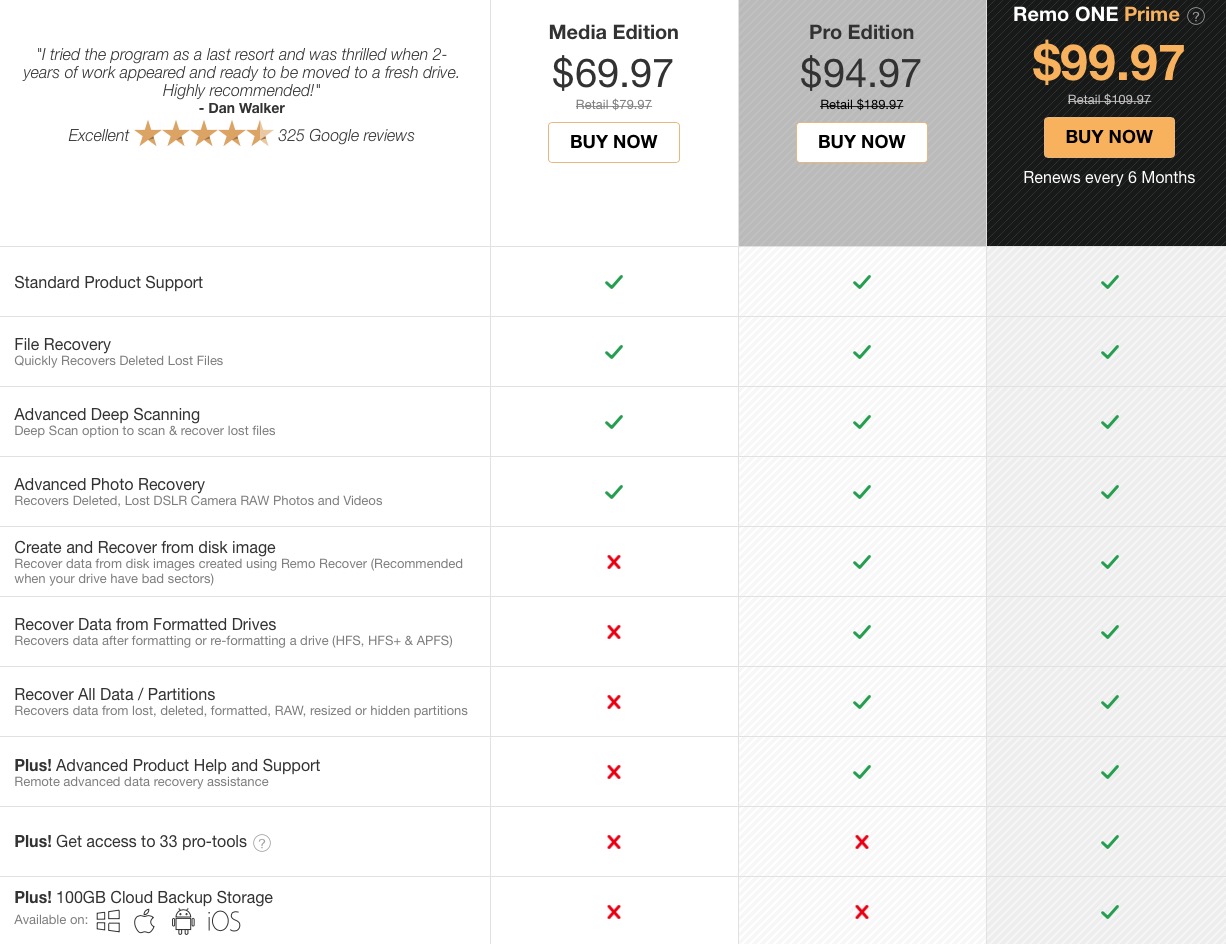
Task: Click the Apple platform icon
Action: (145, 921)
